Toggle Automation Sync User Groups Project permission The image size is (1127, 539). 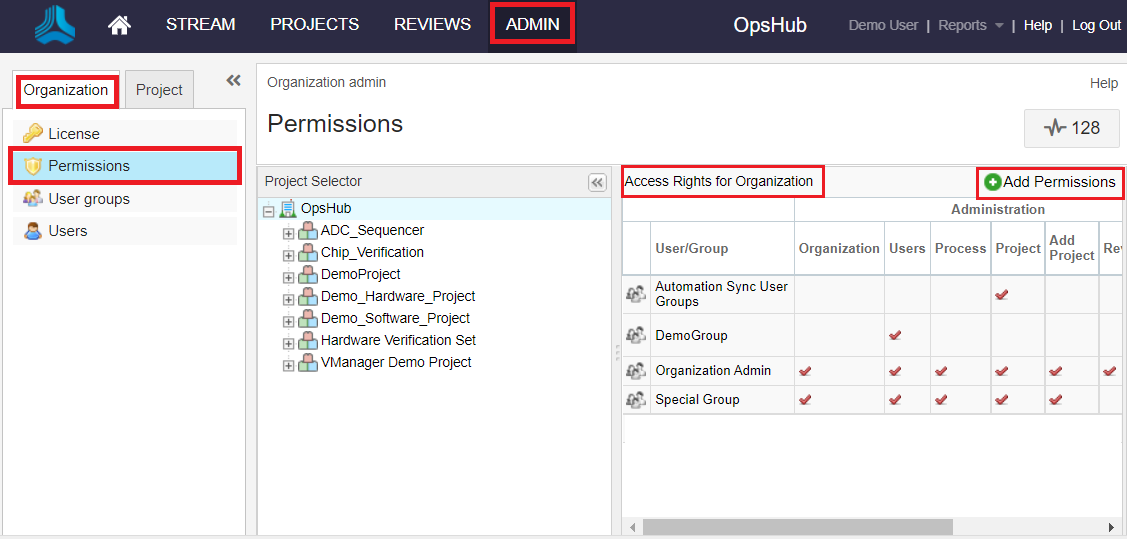click(x=1002, y=295)
